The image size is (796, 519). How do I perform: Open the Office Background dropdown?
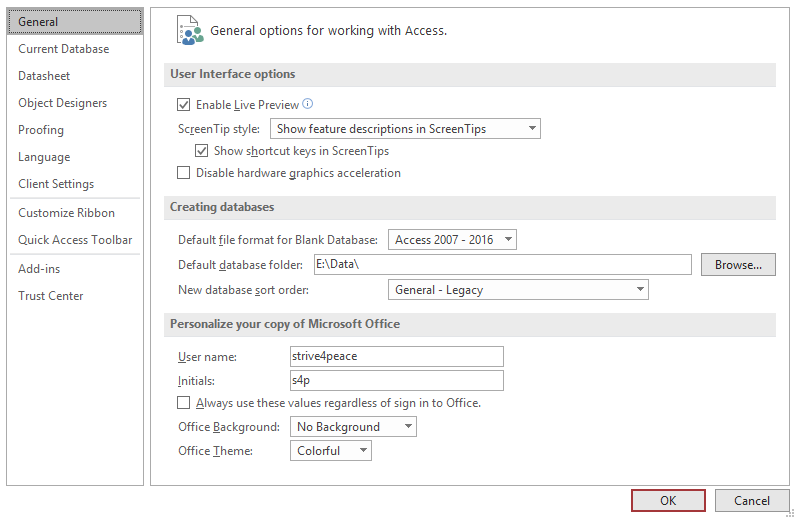[353, 427]
